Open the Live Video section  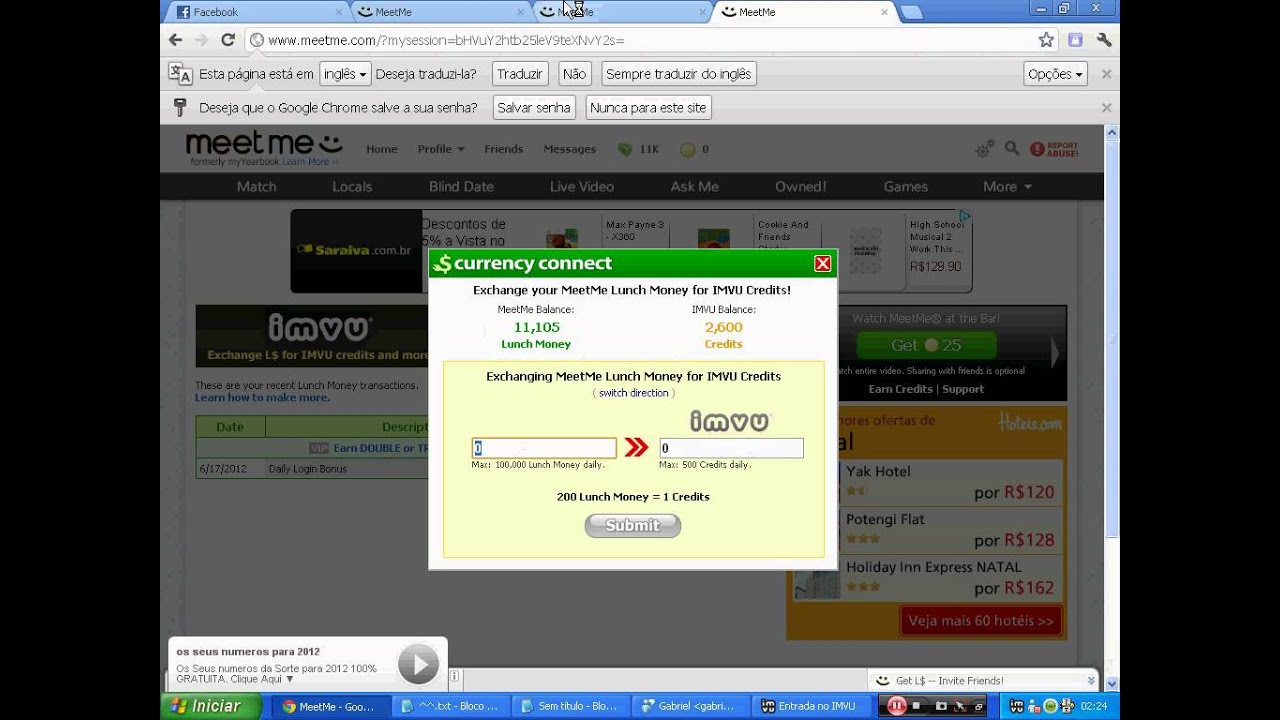(582, 186)
